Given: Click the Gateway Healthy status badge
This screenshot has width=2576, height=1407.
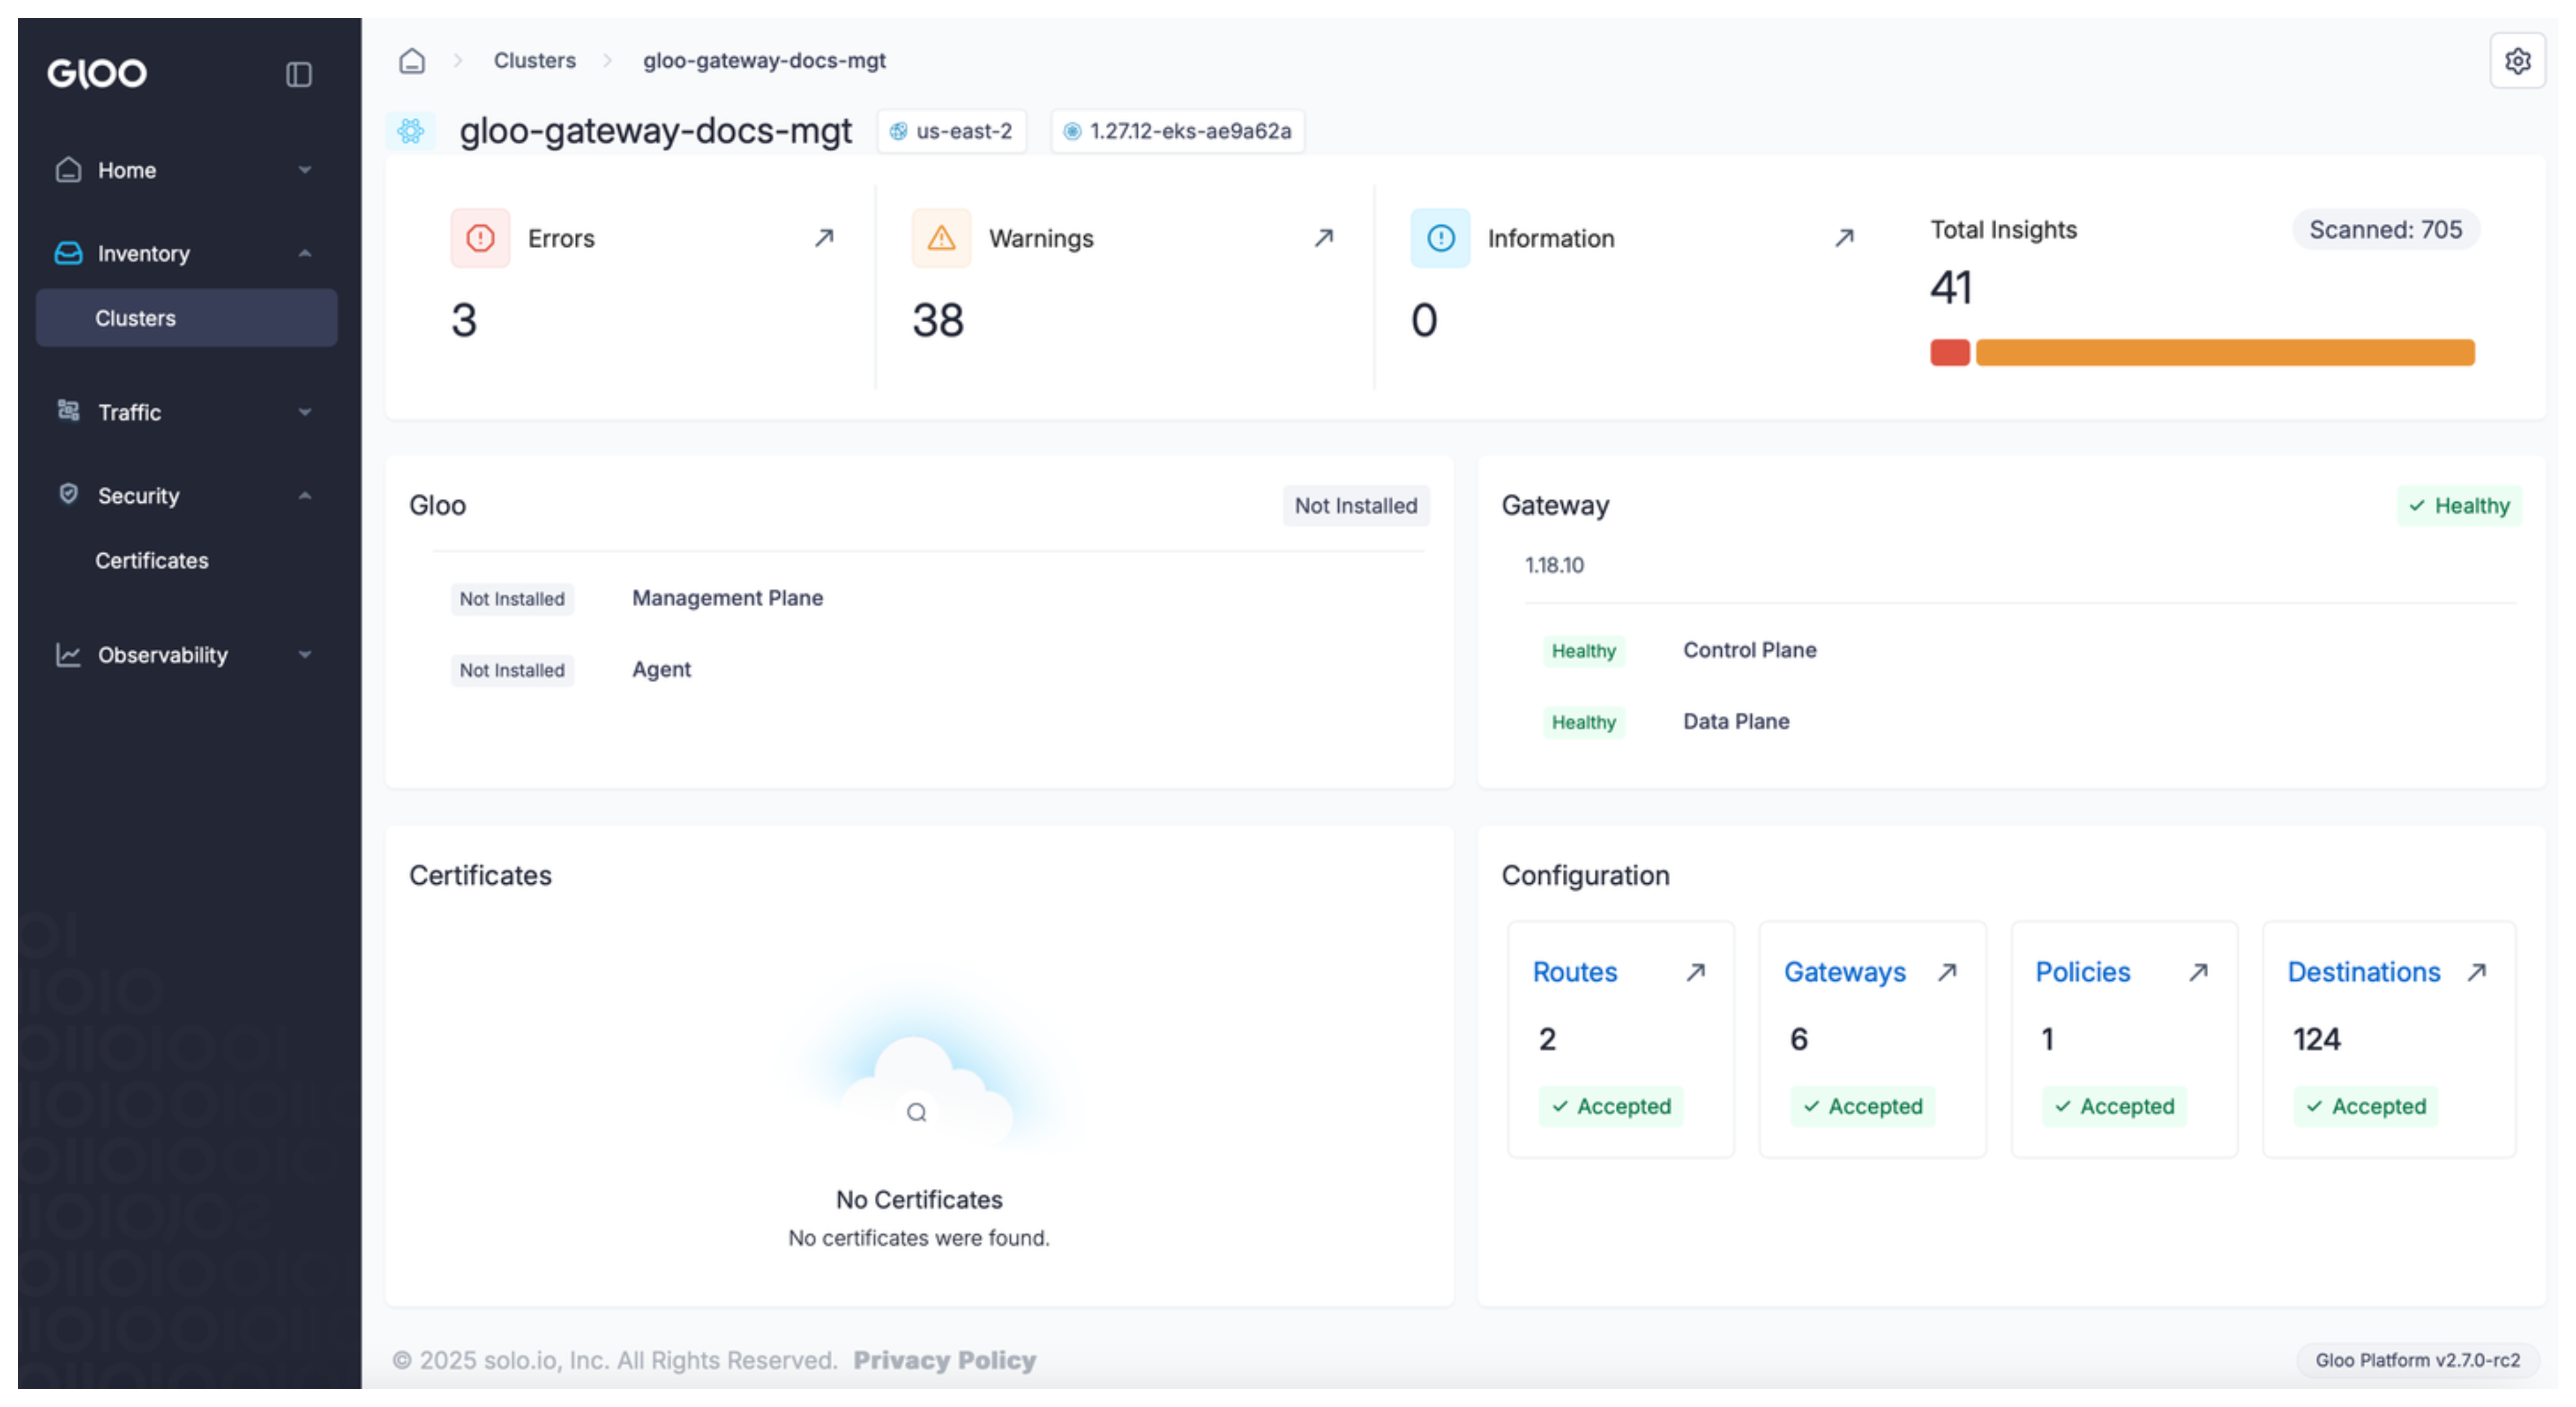Looking at the screenshot, I should (2459, 506).
